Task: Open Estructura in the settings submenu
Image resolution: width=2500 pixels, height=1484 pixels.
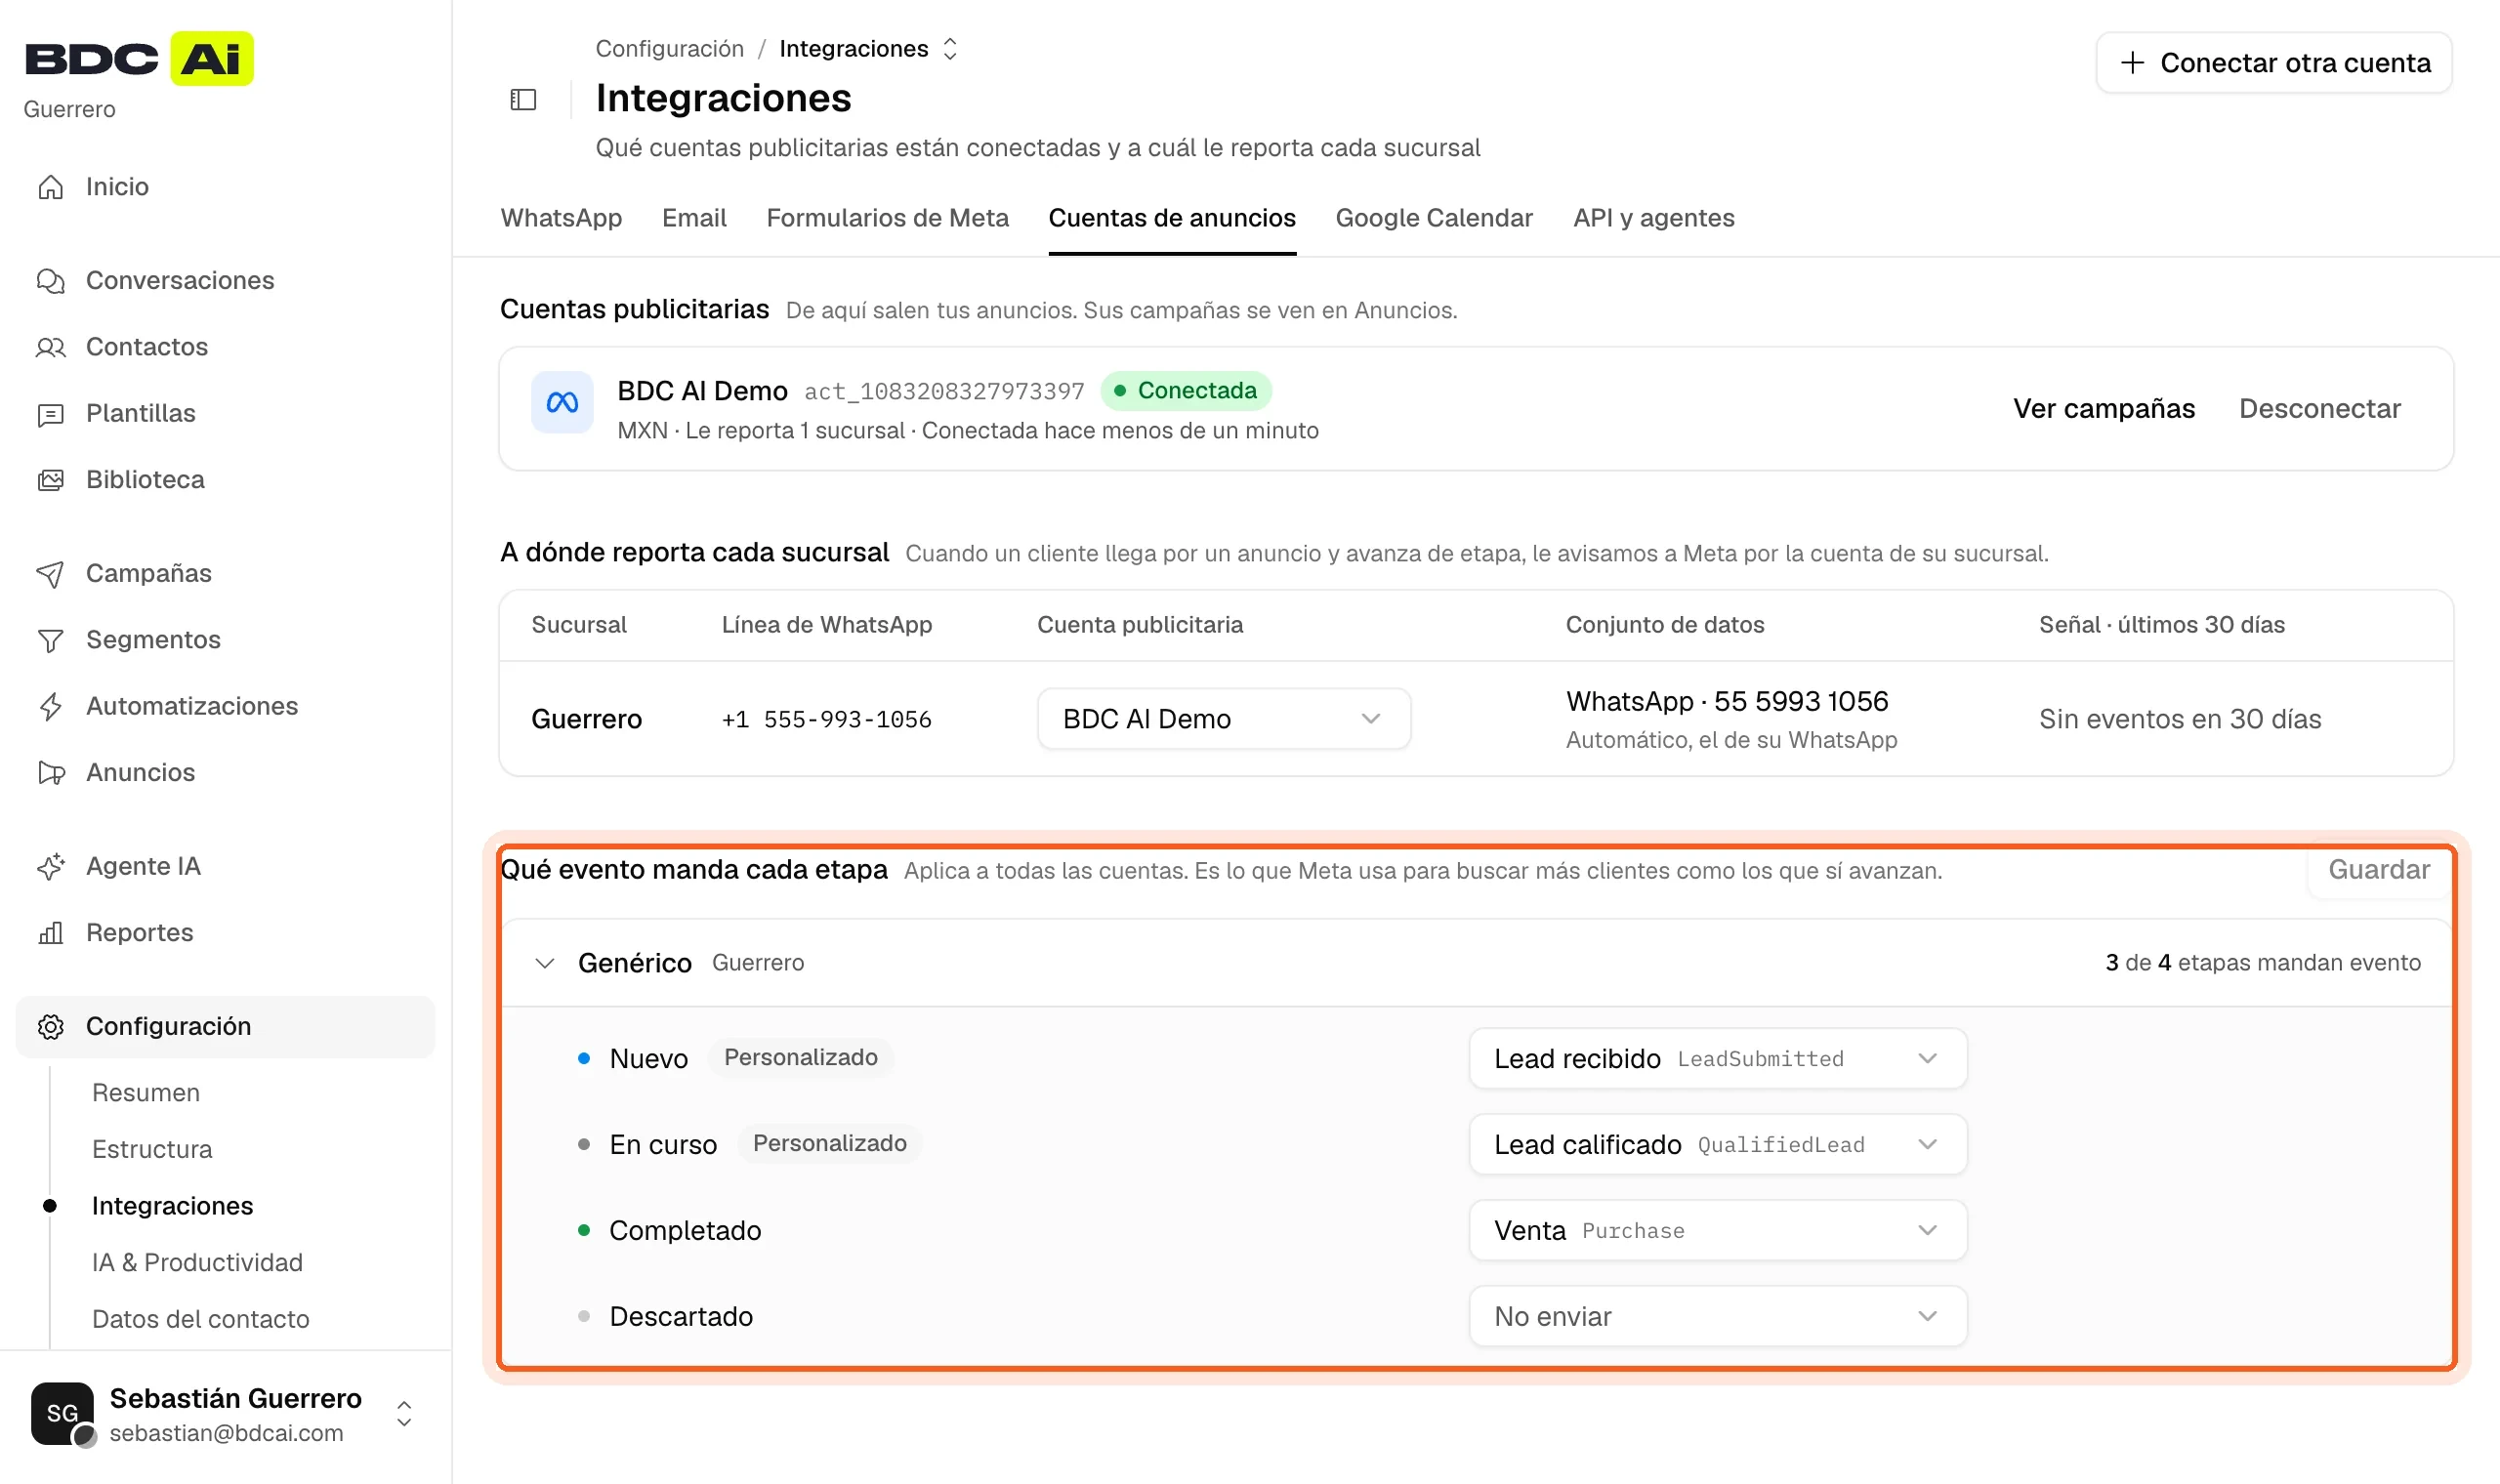Action: coord(152,1150)
